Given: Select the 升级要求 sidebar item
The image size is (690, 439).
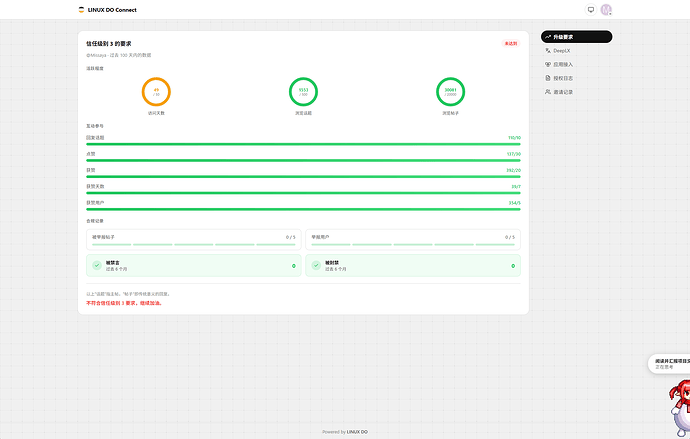Looking at the screenshot, I should coord(576,37).
